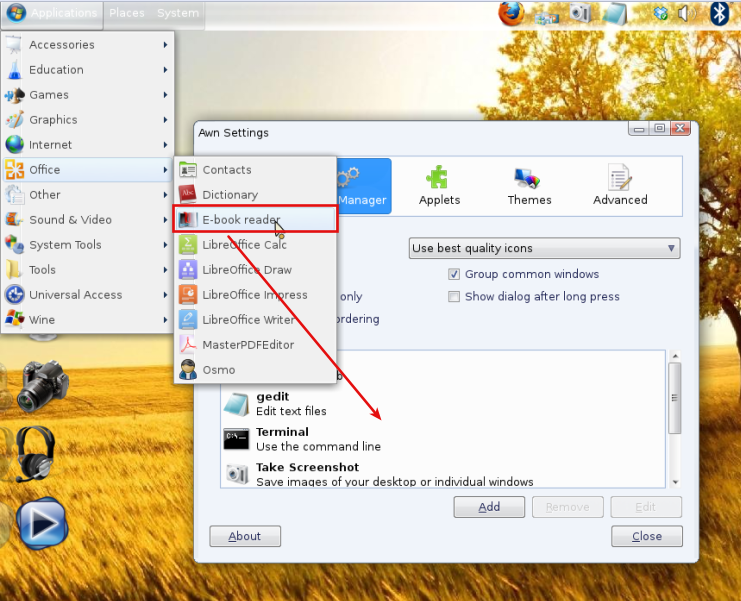
Task: Click the About button
Action: pyautogui.click(x=245, y=536)
